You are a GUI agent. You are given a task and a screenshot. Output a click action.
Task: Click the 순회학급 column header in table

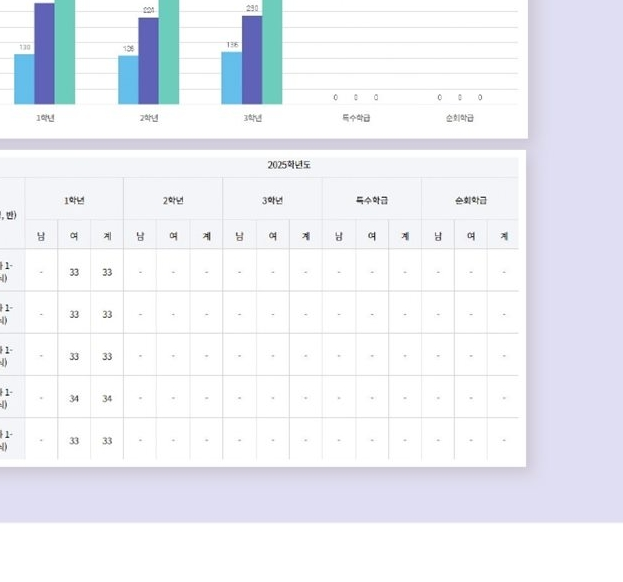[470, 200]
